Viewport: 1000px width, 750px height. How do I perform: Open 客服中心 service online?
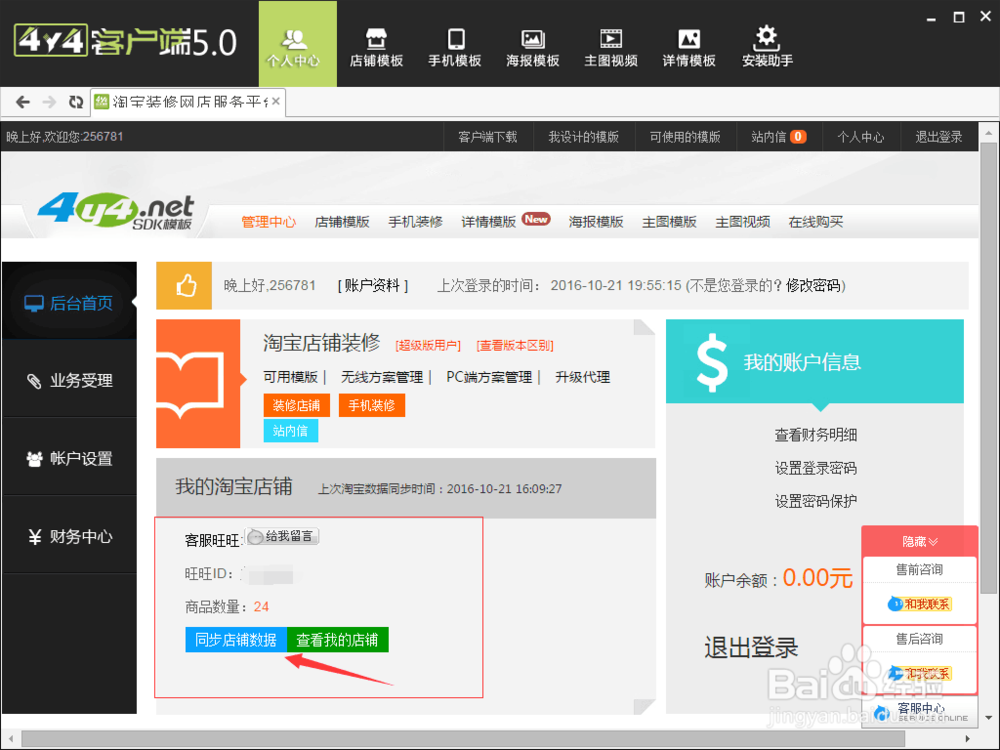tap(921, 711)
